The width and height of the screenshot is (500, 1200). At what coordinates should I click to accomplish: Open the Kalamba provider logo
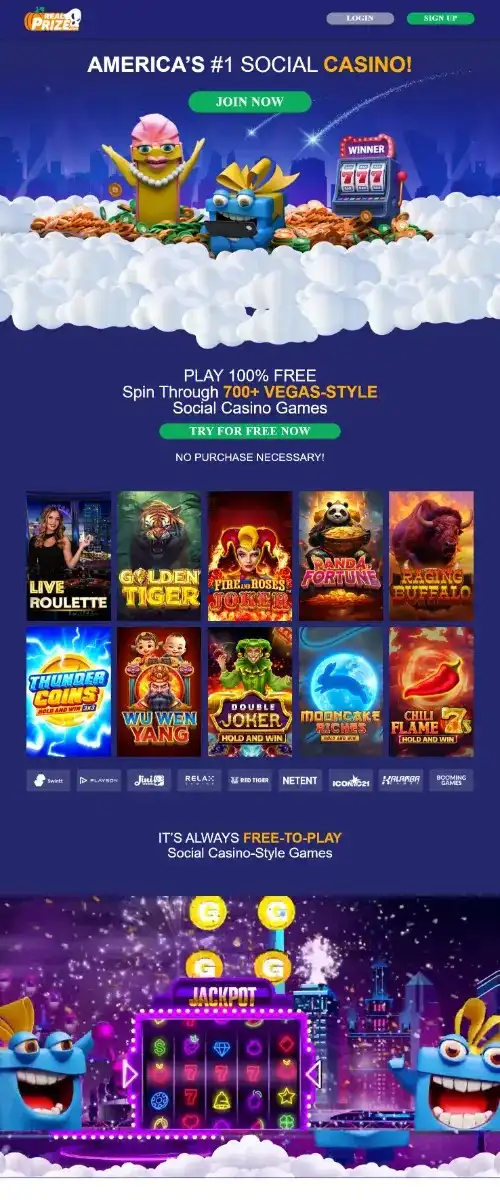400,780
